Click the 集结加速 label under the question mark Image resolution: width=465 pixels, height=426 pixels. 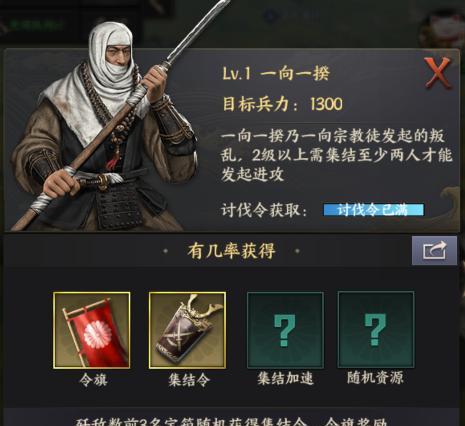coord(285,379)
